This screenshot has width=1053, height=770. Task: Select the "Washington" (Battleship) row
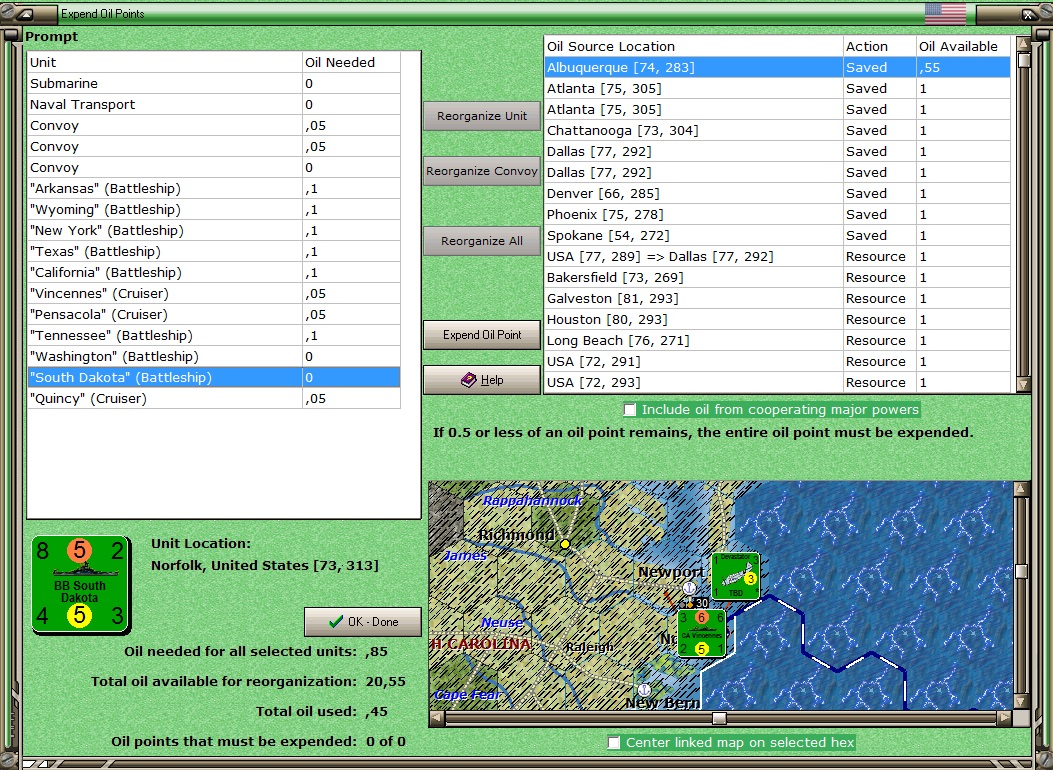pos(214,356)
